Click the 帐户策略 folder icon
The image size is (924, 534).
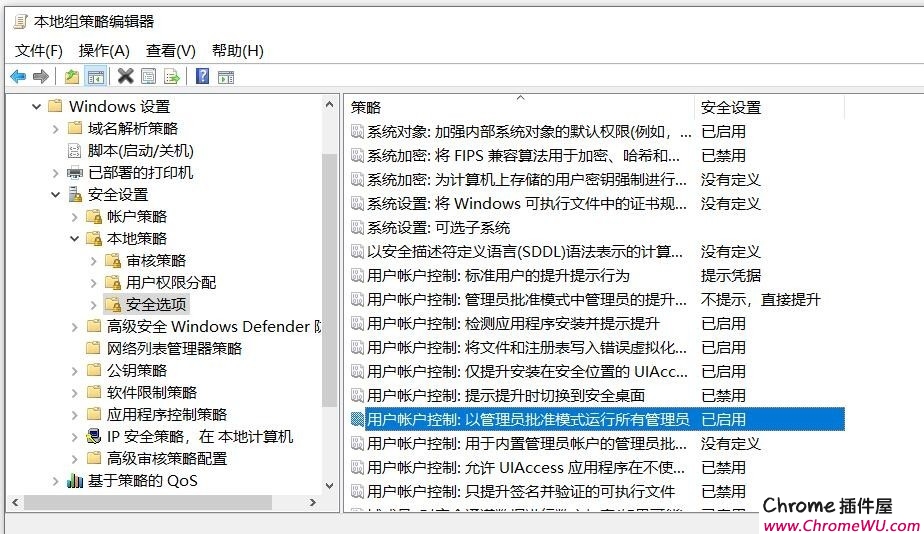click(94, 217)
